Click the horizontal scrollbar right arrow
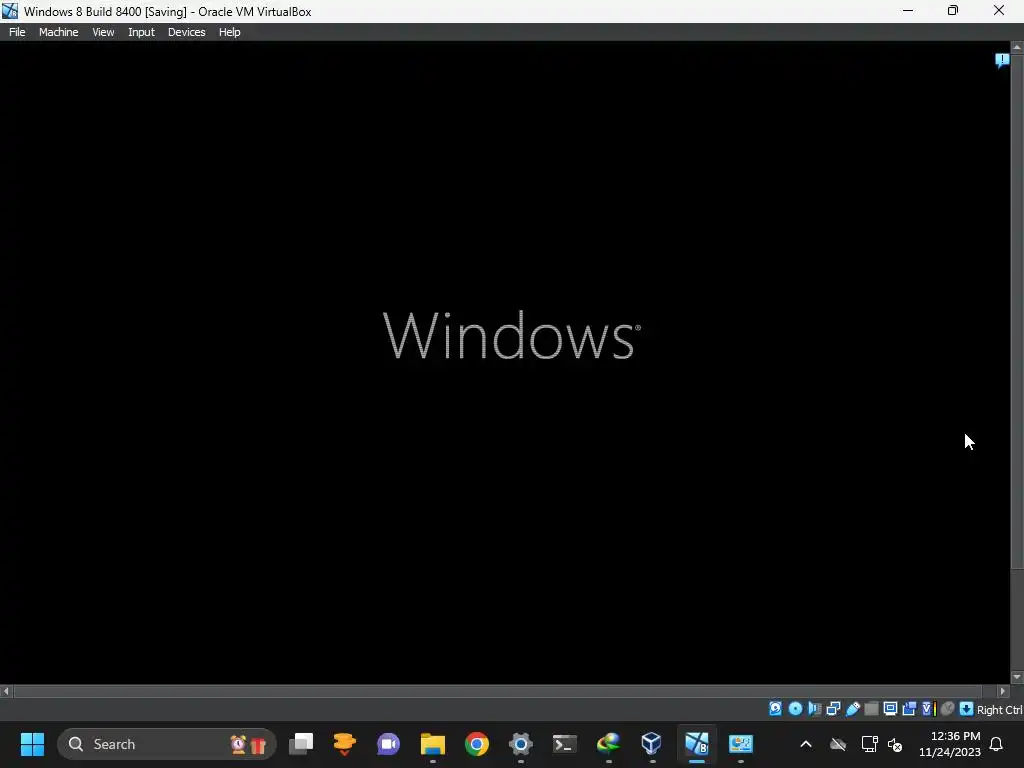Viewport: 1024px width, 768px height. [x=1003, y=691]
